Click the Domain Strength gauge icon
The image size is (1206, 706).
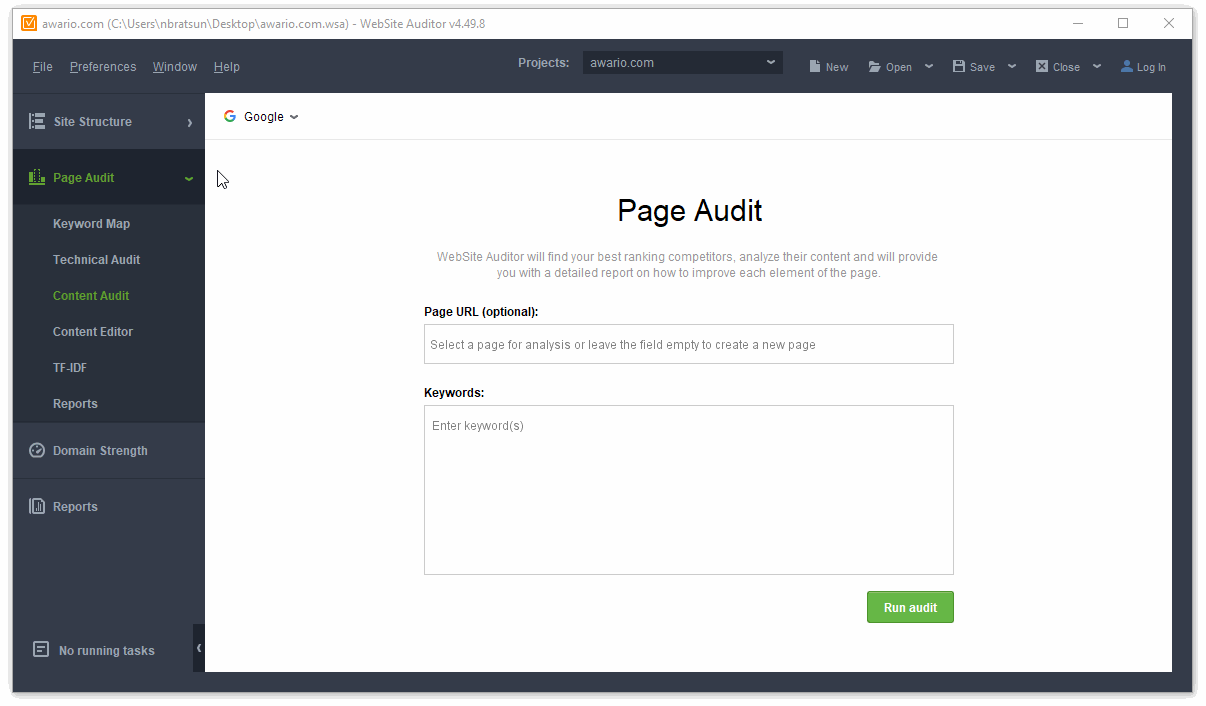37,450
